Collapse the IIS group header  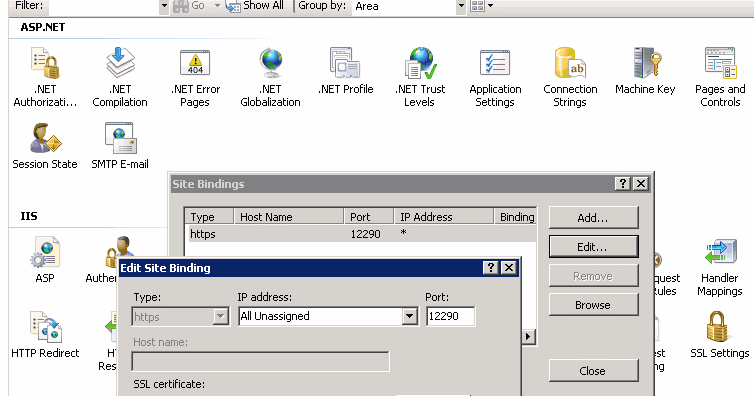(x=29, y=216)
